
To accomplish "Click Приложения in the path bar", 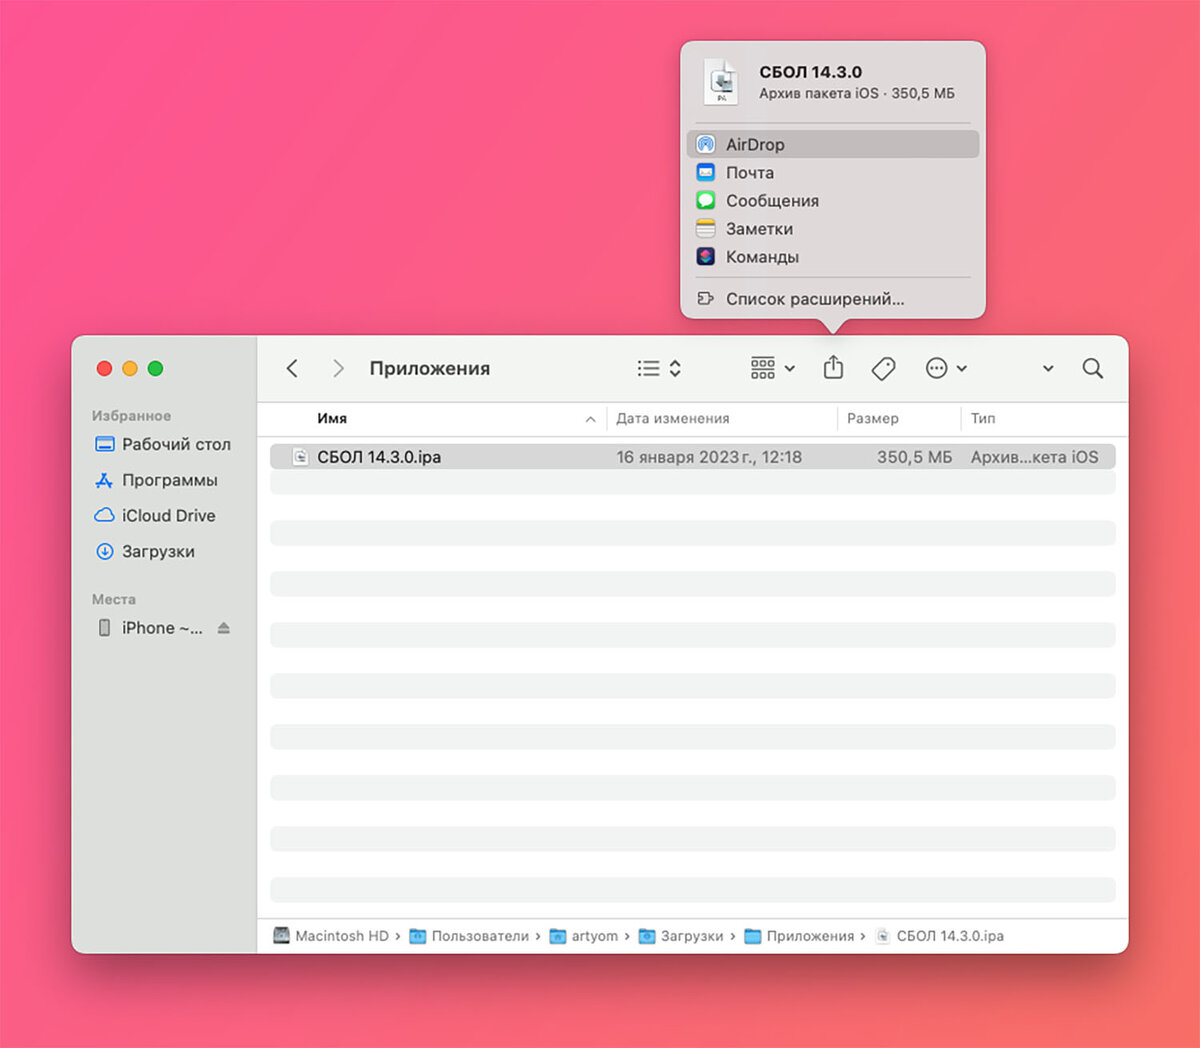I will 799,936.
